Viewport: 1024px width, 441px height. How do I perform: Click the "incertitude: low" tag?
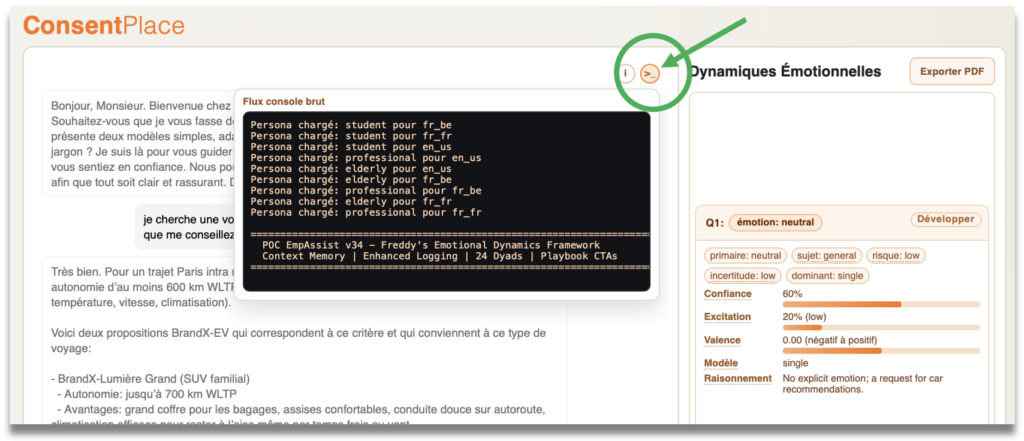click(741, 275)
